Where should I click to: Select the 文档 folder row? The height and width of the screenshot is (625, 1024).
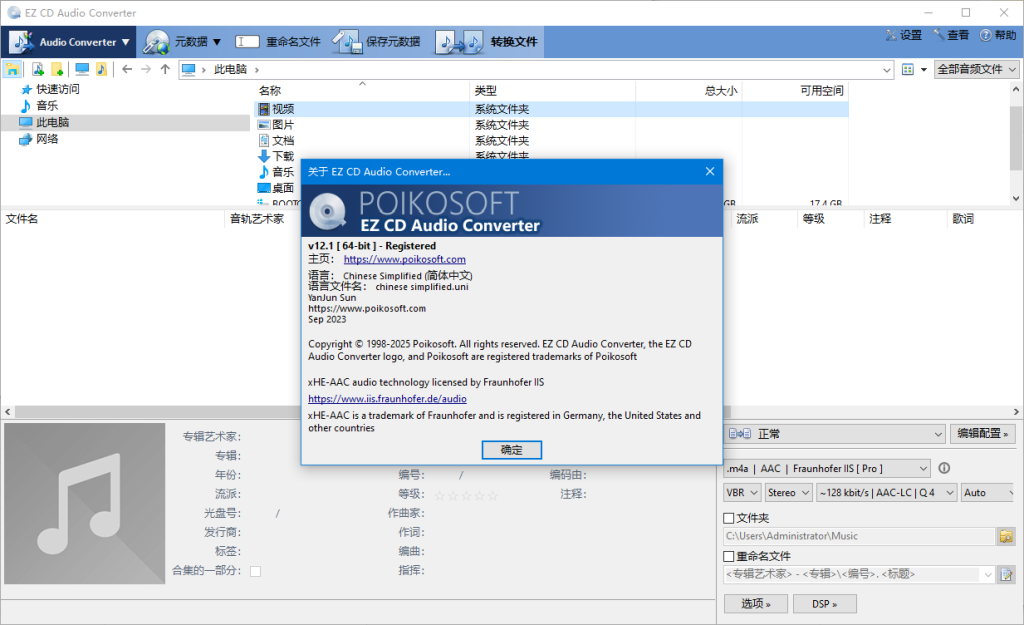(x=552, y=140)
